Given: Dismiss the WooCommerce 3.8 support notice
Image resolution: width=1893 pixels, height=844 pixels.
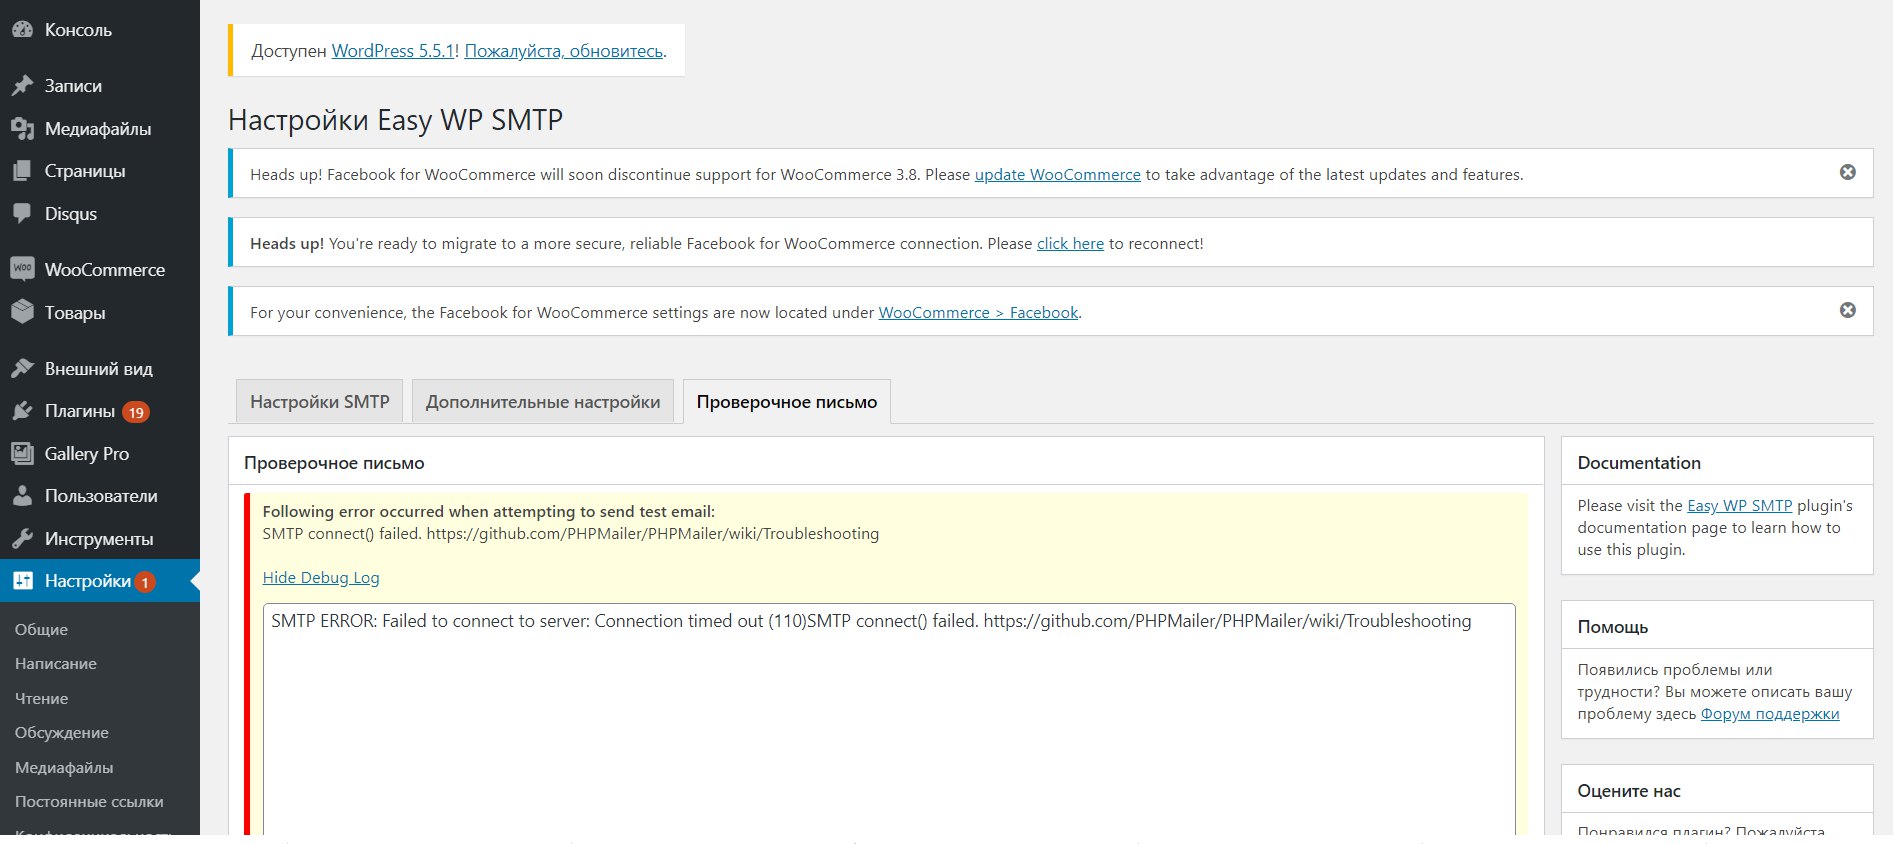Looking at the screenshot, I should (1848, 172).
